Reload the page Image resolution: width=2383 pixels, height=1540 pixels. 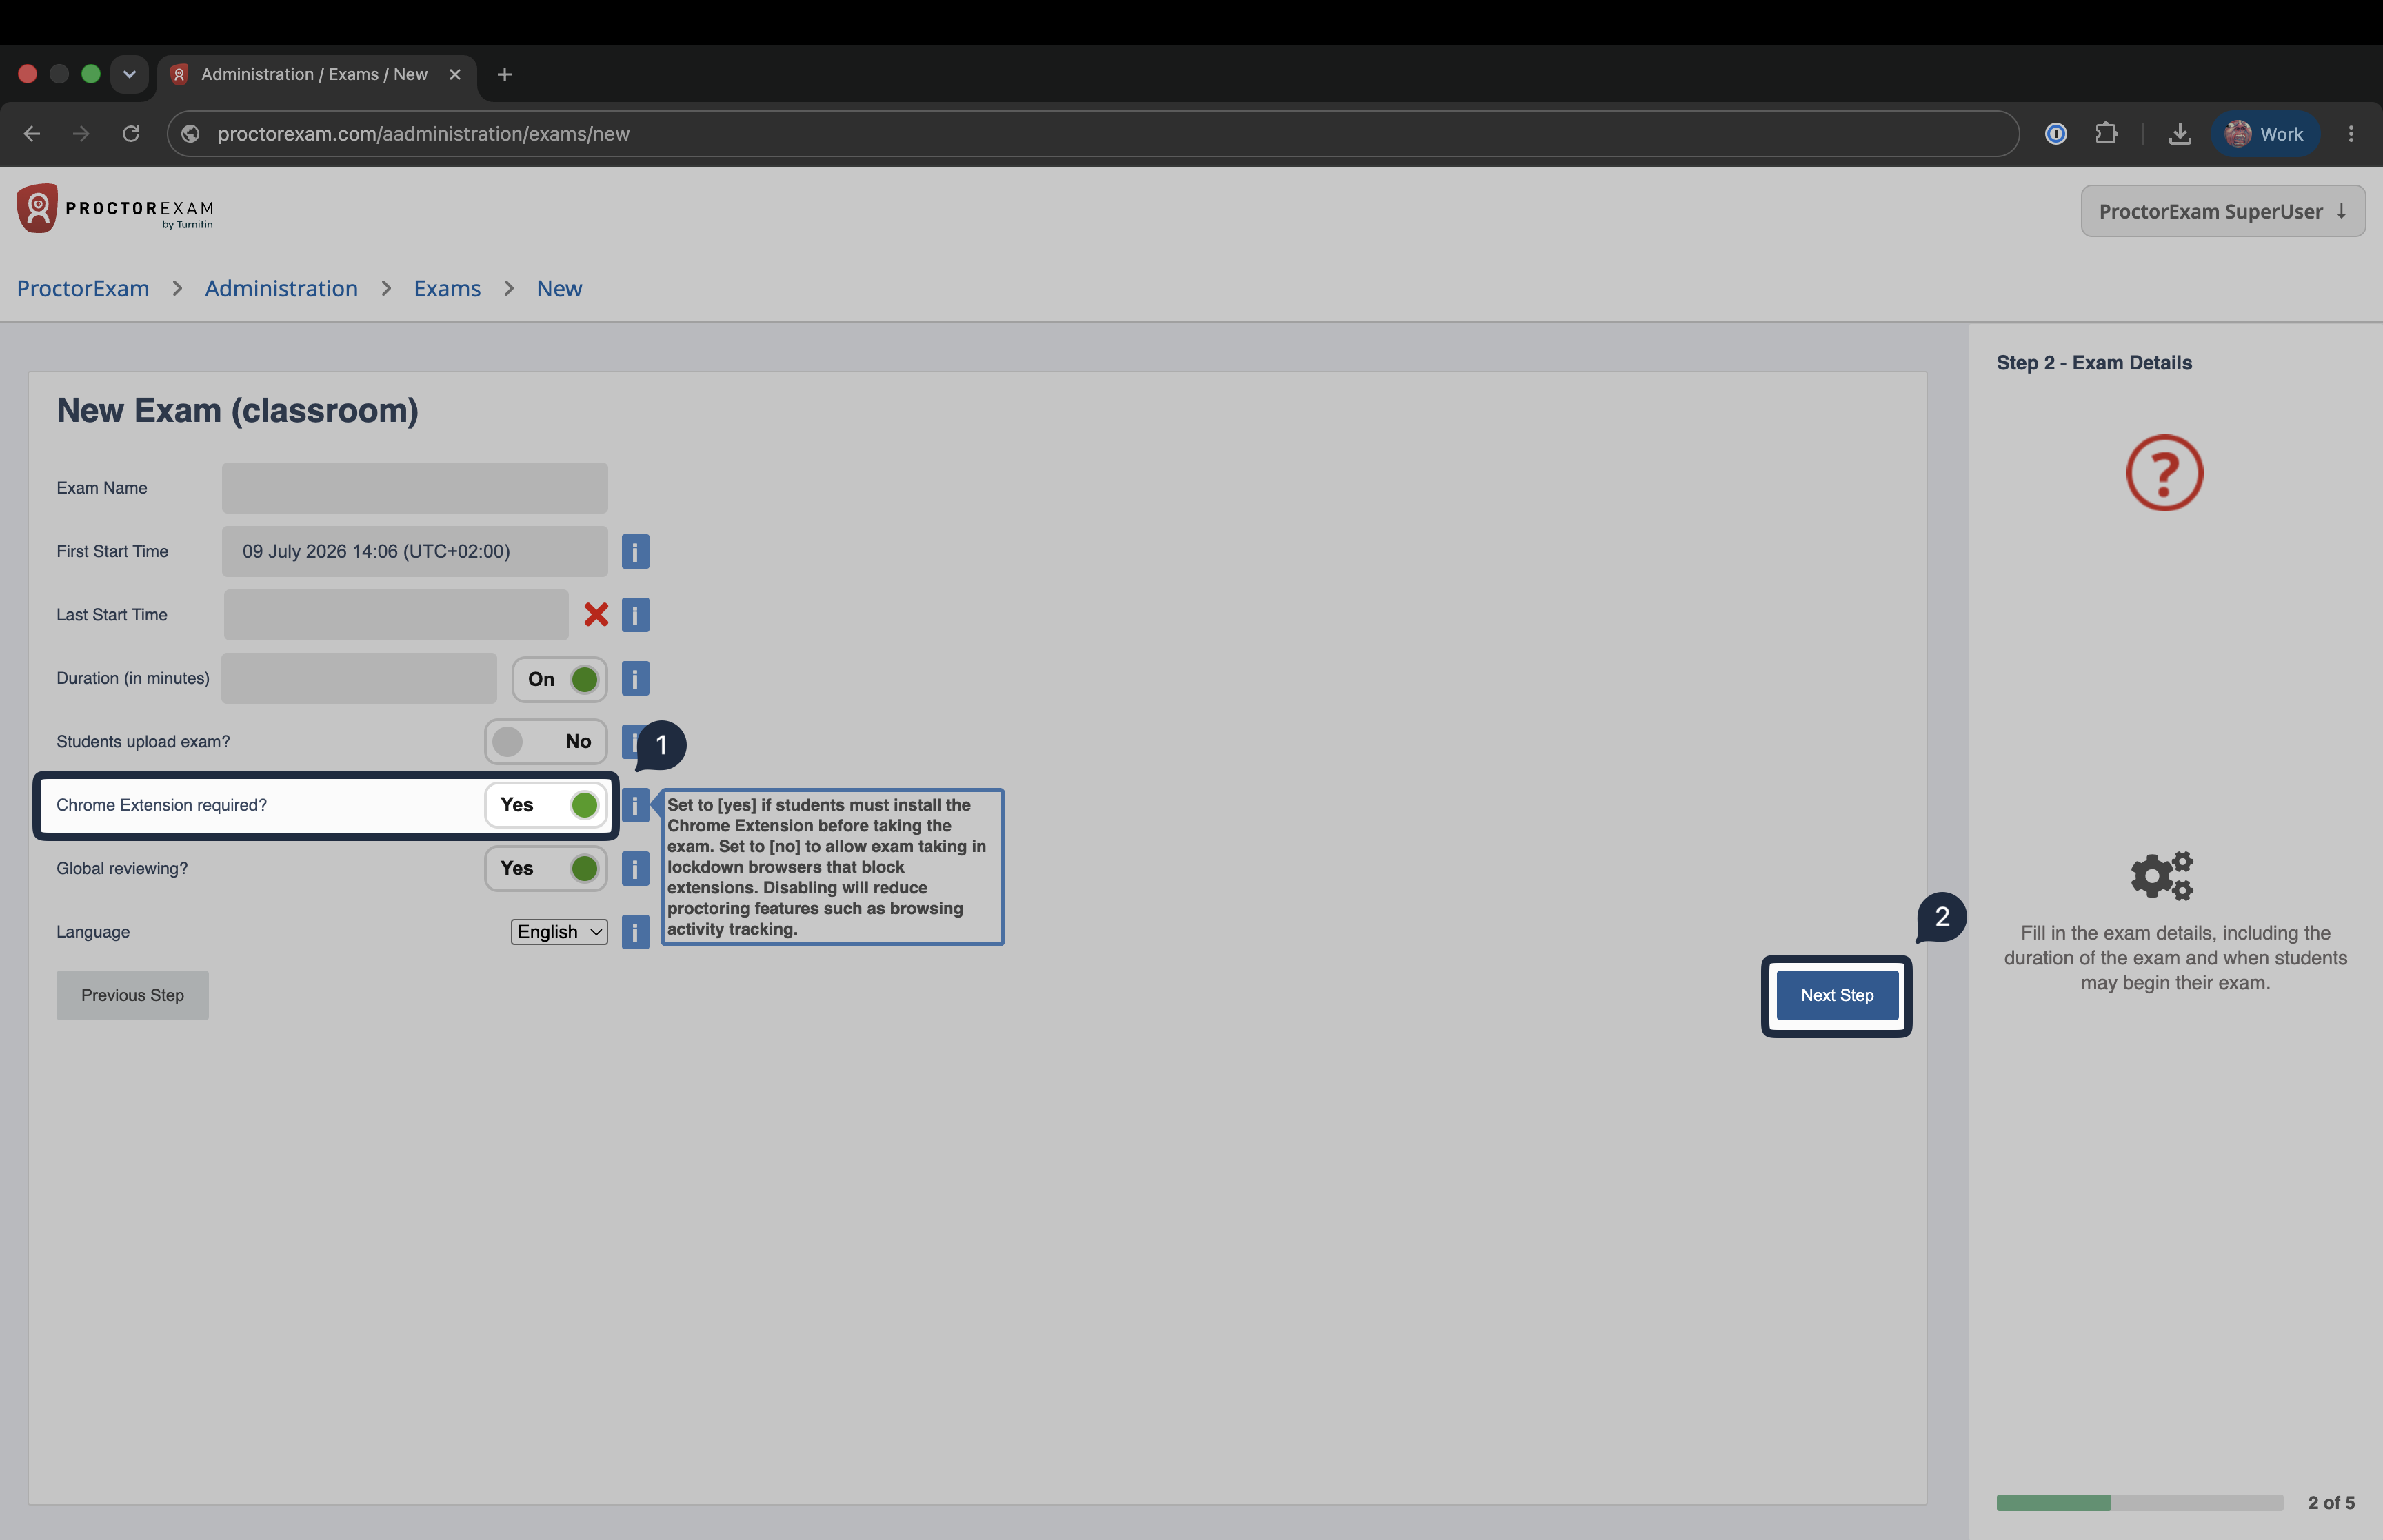point(131,134)
